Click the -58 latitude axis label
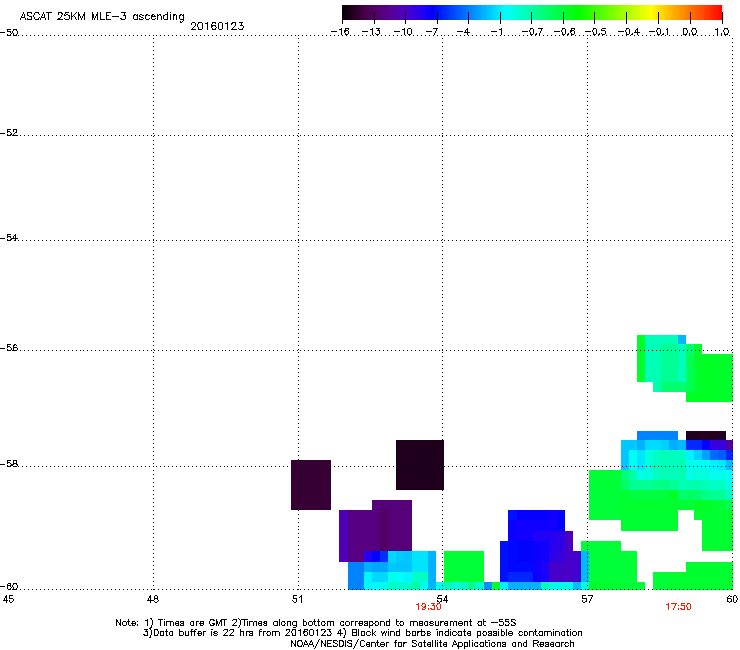This screenshot has width=740, height=650. [x=9, y=464]
